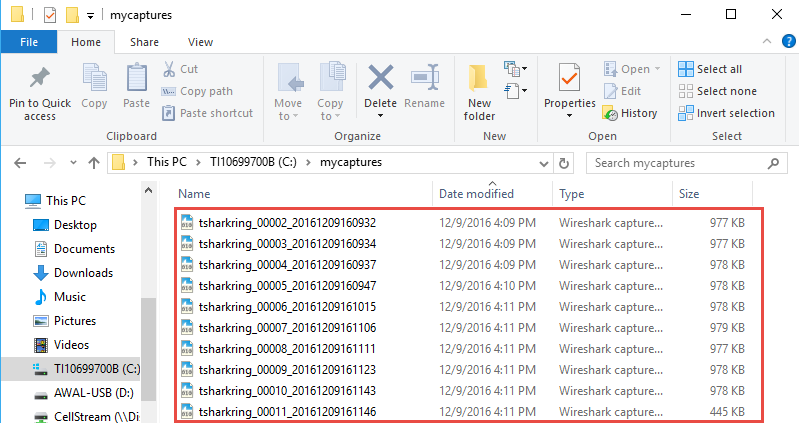The image size is (799, 423).
Task: Click the red Delete icon
Action: (x=380, y=80)
